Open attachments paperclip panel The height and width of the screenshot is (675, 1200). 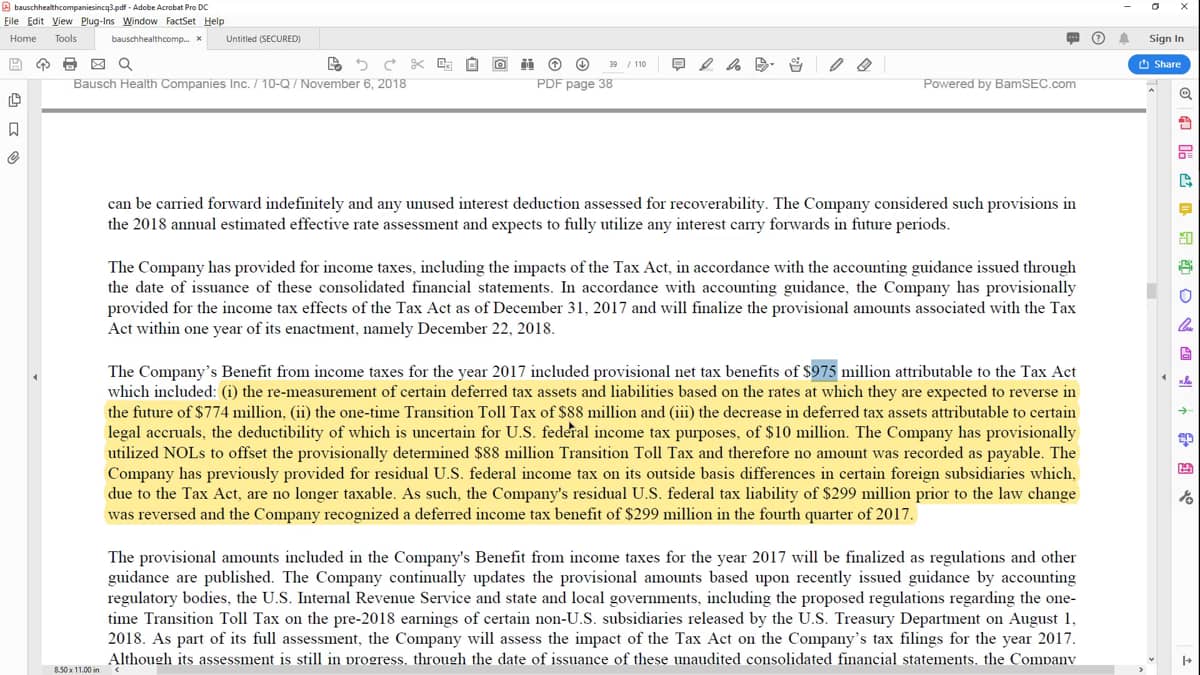14,158
